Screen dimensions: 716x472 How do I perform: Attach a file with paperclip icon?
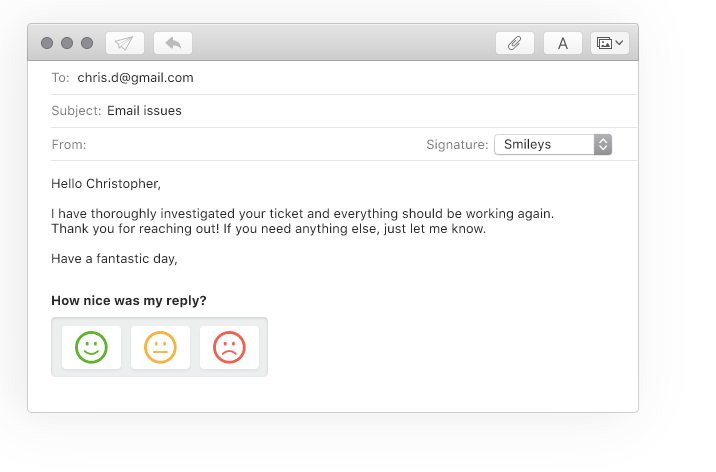[515, 43]
